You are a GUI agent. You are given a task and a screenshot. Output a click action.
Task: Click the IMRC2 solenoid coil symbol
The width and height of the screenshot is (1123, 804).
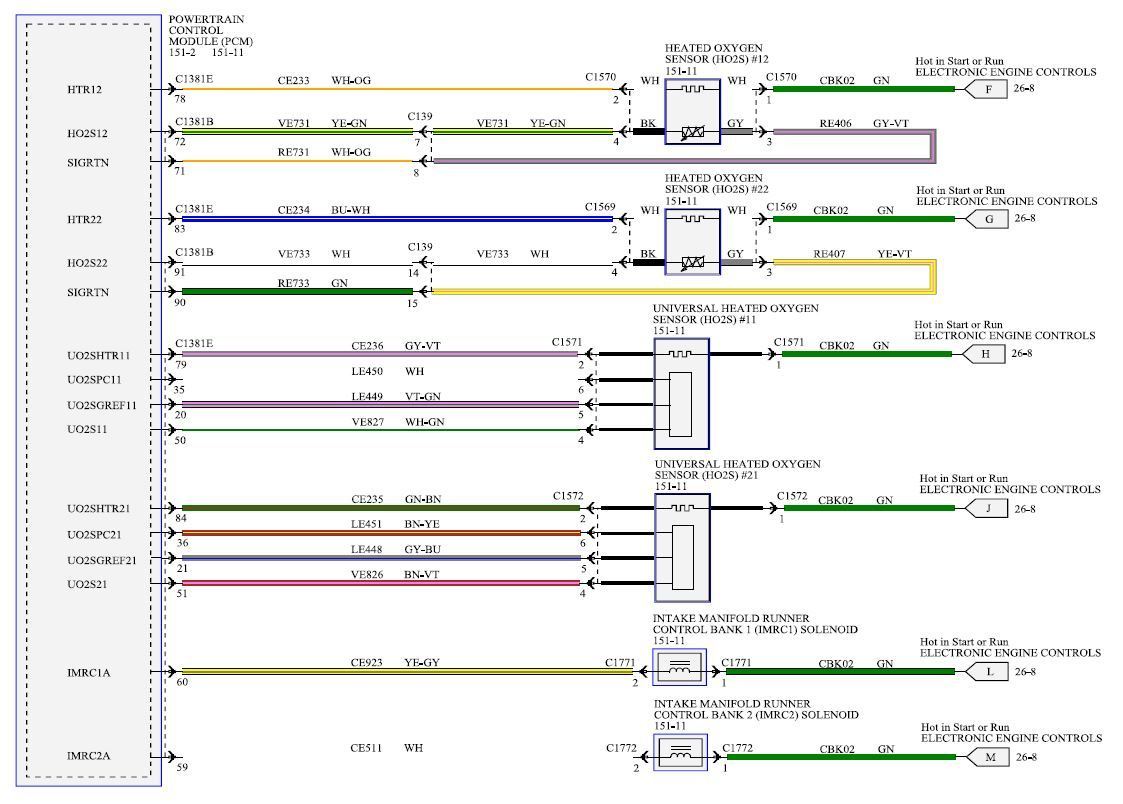678,755
